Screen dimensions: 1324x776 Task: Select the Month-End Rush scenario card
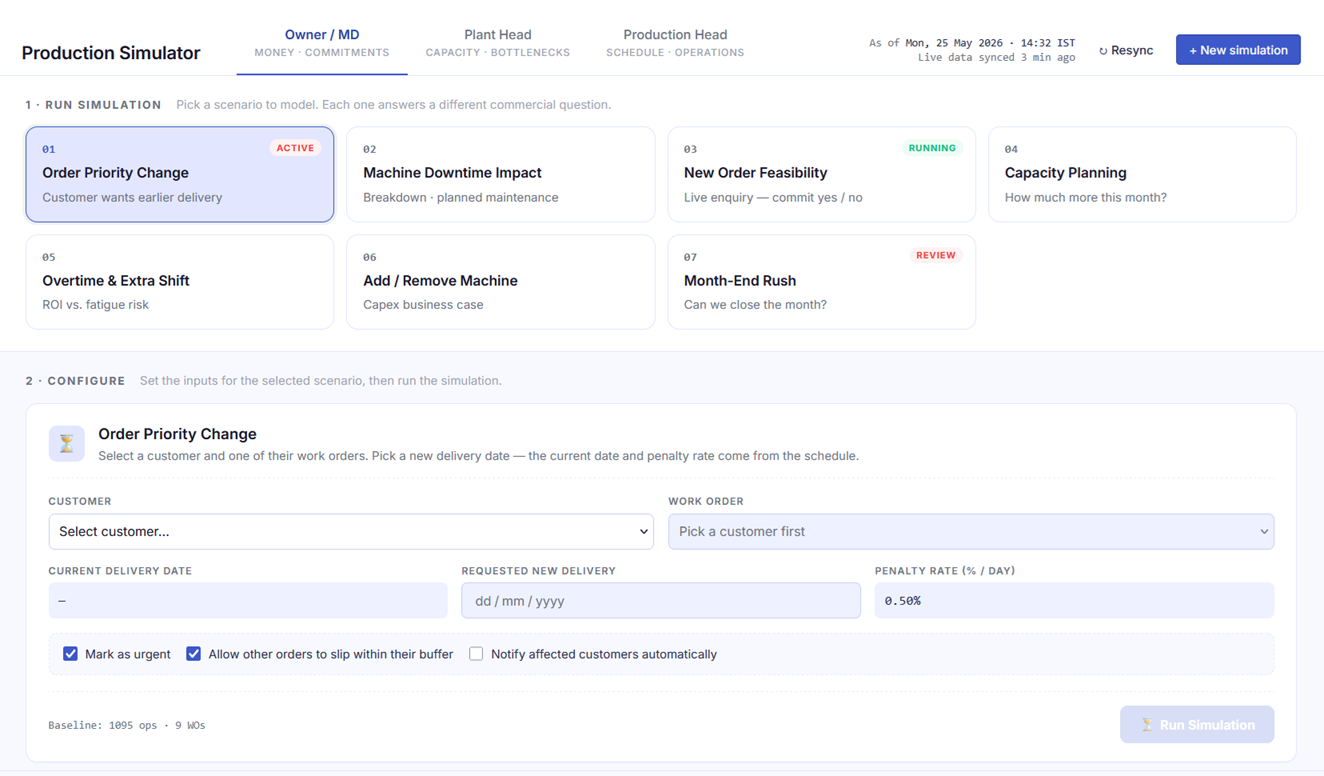tap(822, 282)
